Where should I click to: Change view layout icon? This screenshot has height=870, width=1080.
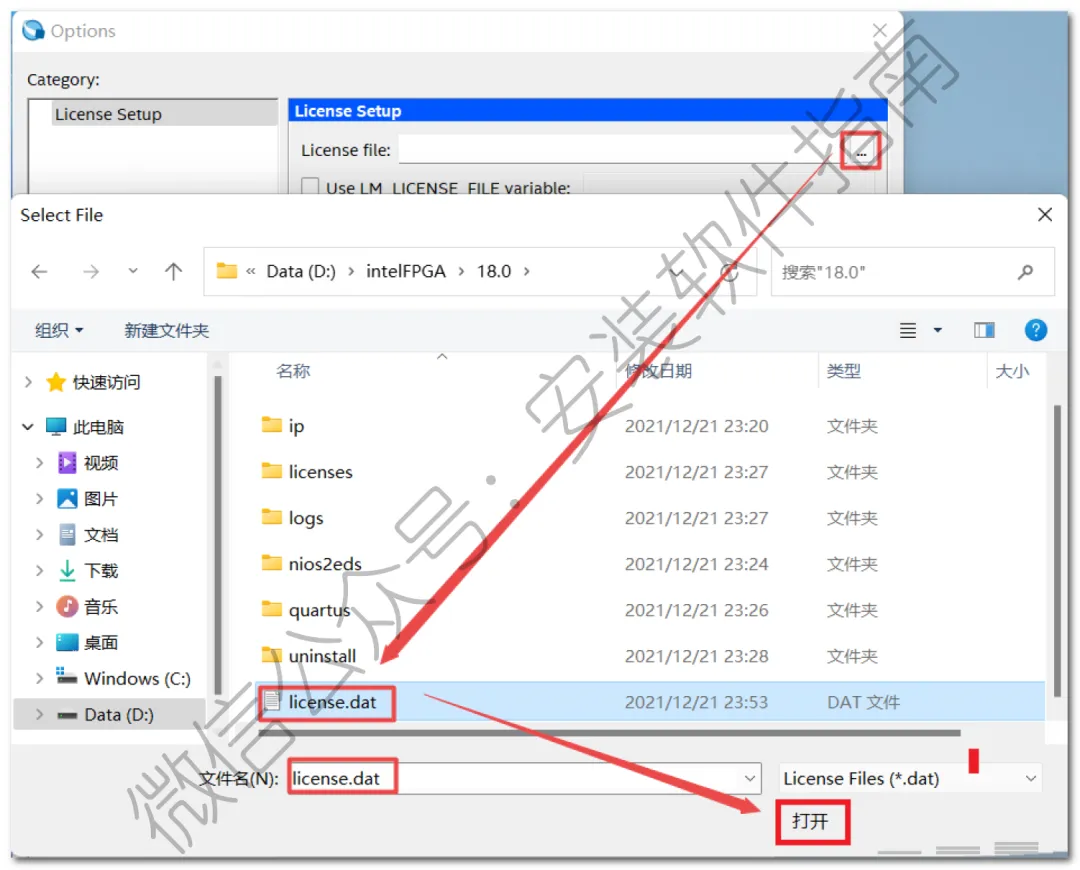908,331
